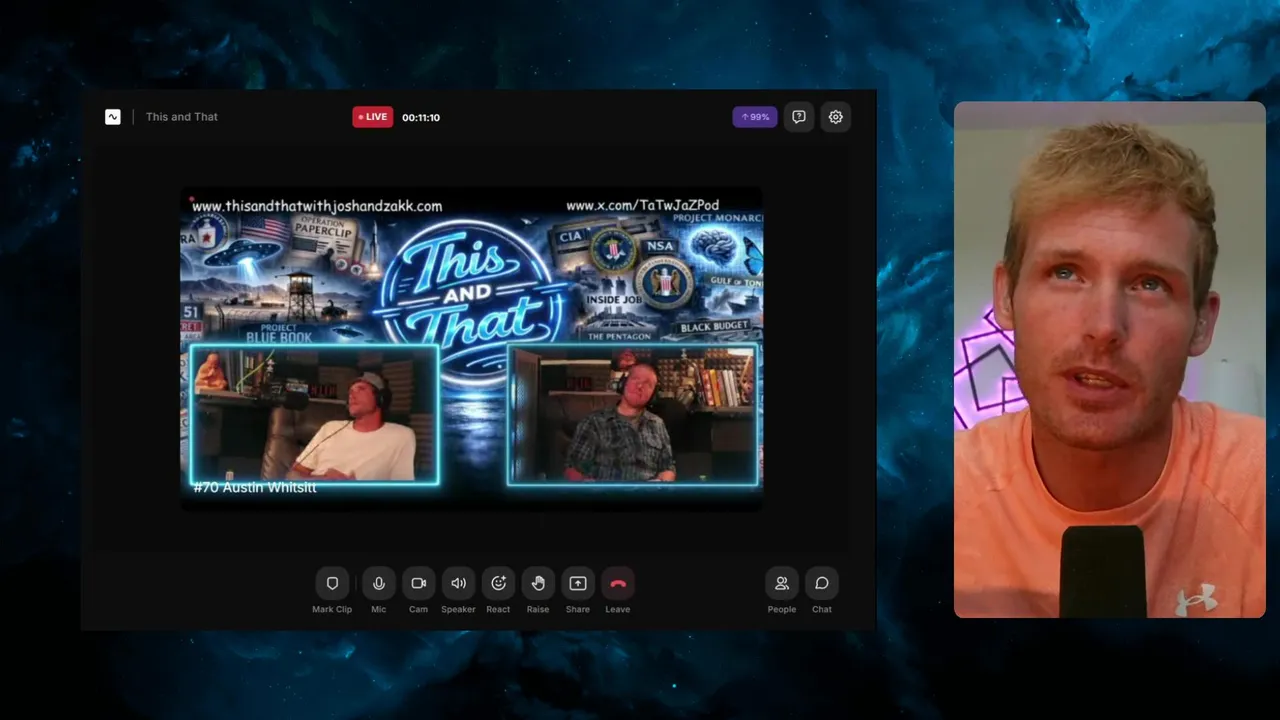Click the right host video frame
The image size is (1280, 720).
click(632, 414)
